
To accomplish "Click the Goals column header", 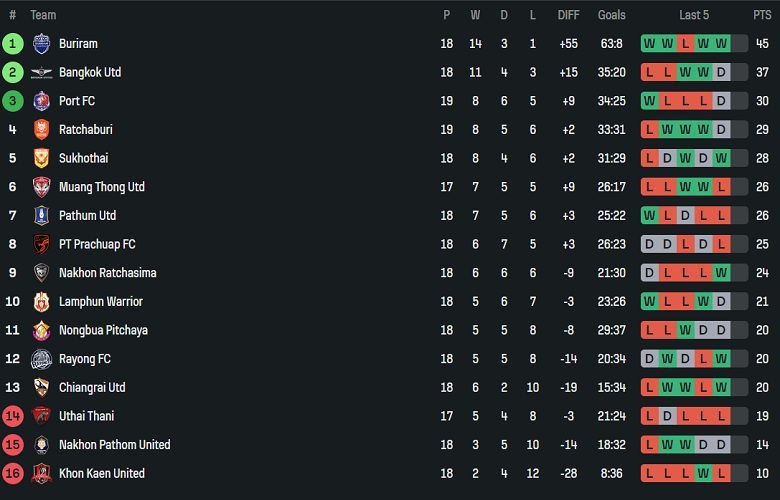I will [611, 15].
